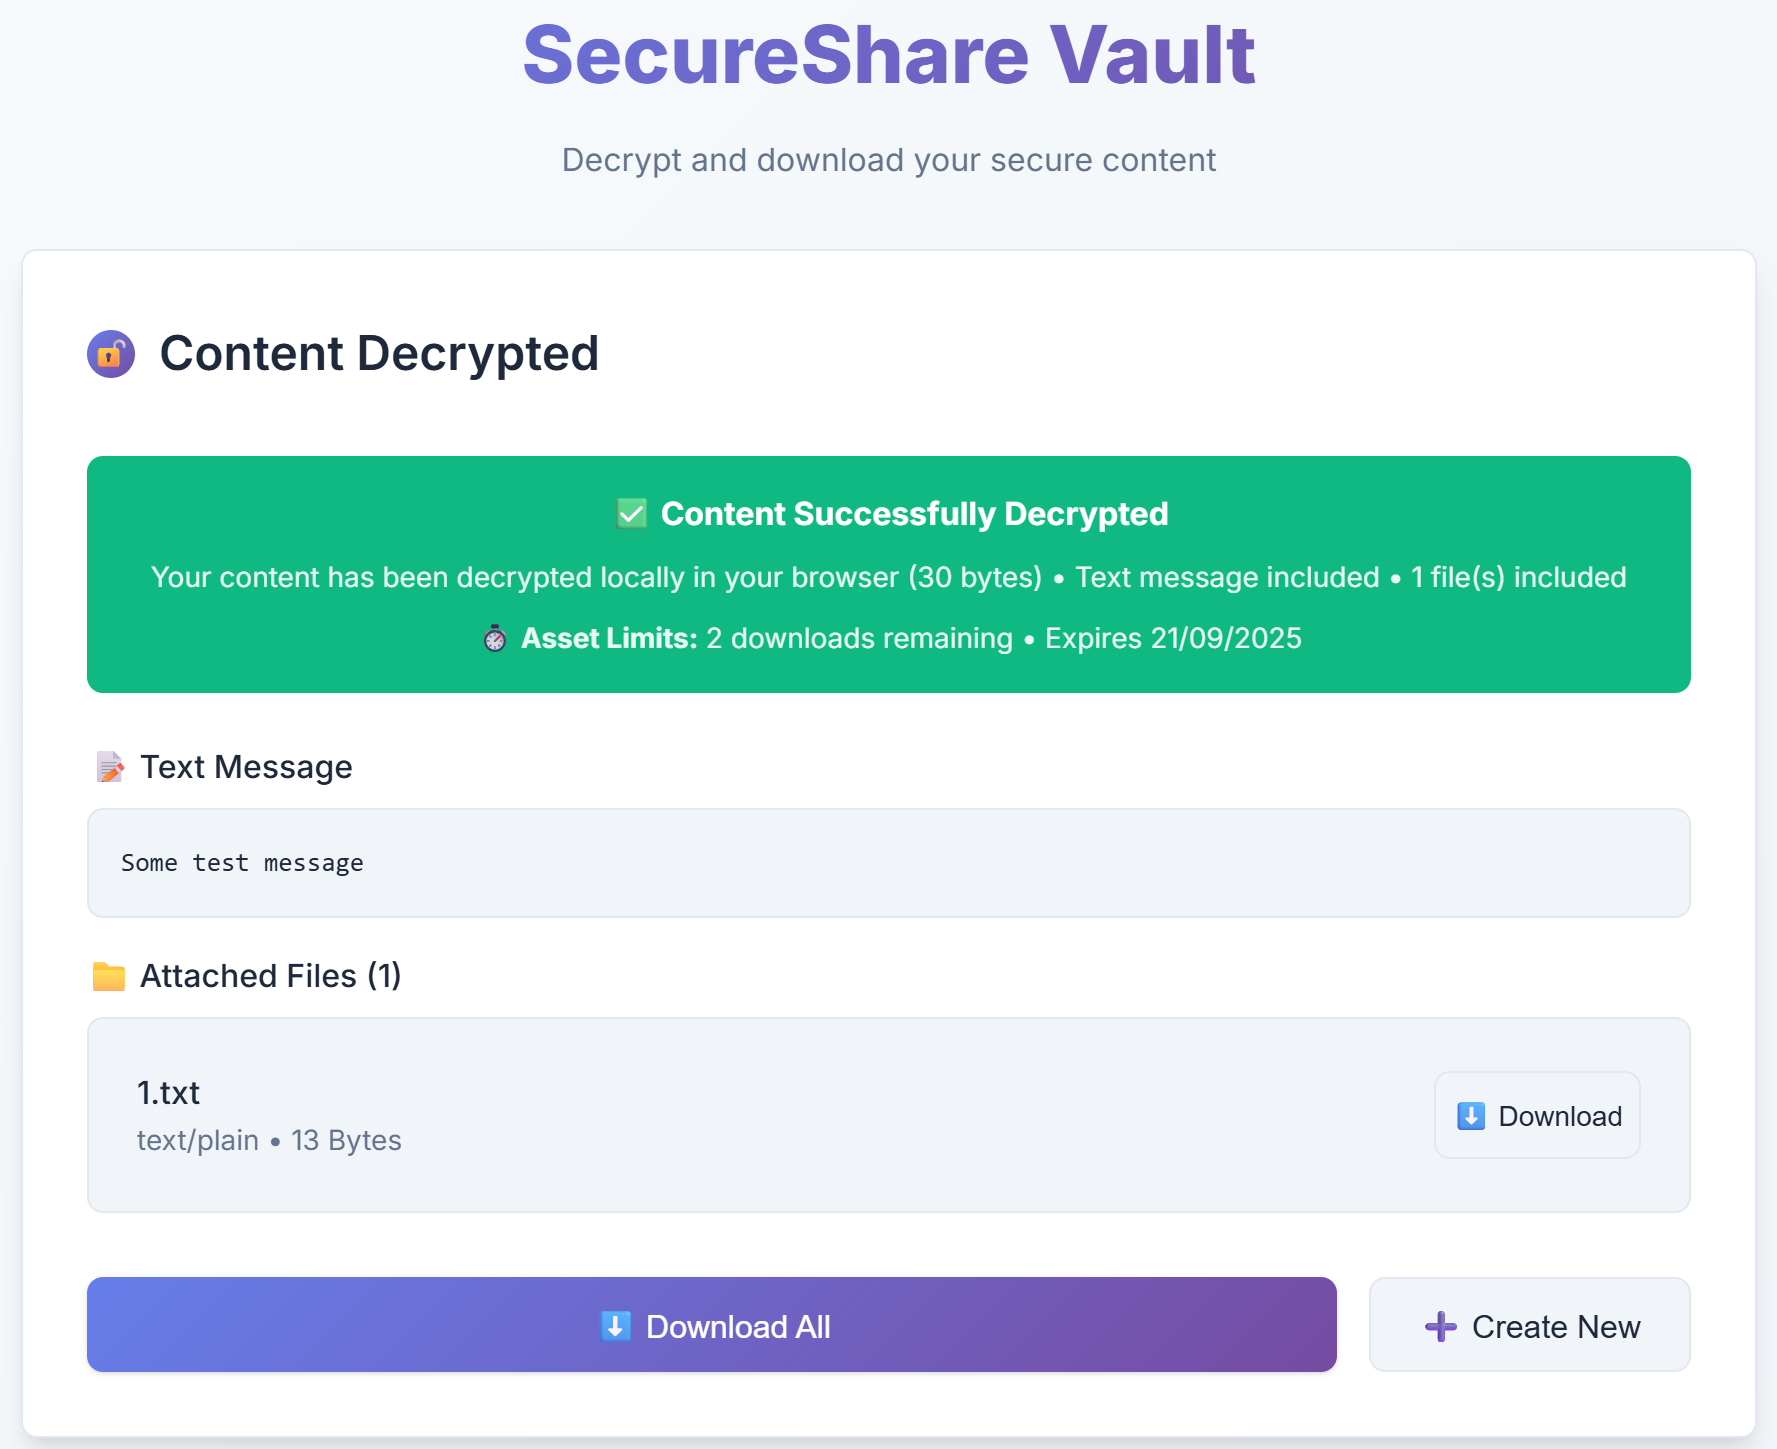Screen dimensions: 1777x1449
Task: Click the 2 downloads remaining text
Action: click(858, 638)
